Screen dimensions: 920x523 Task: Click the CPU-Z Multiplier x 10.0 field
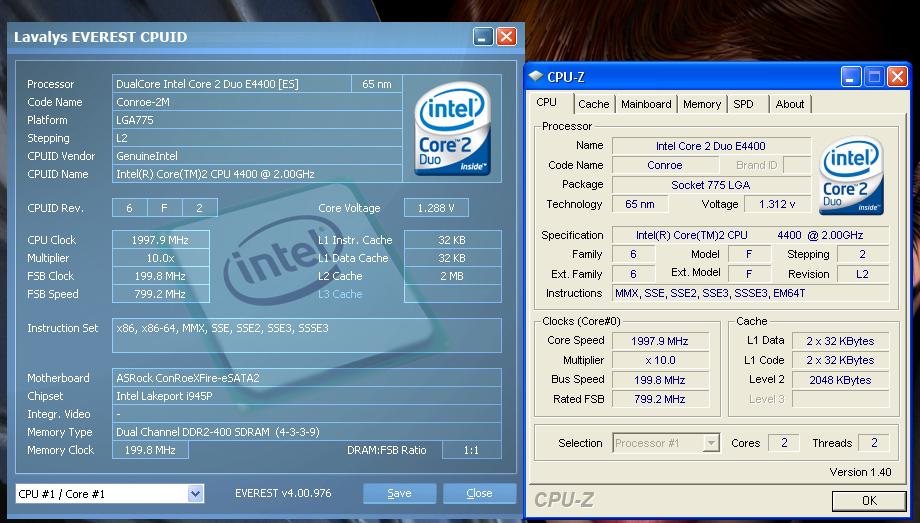click(660, 360)
